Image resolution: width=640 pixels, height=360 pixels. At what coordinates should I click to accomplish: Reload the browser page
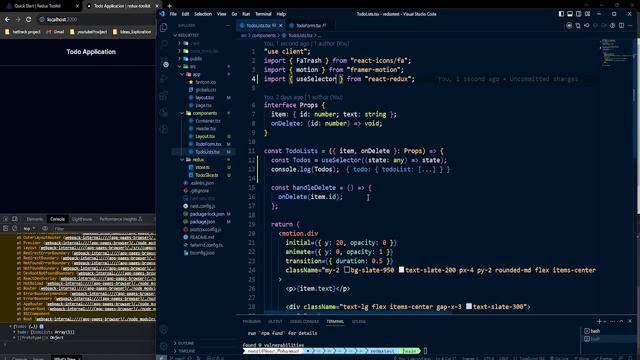[x=29, y=19]
